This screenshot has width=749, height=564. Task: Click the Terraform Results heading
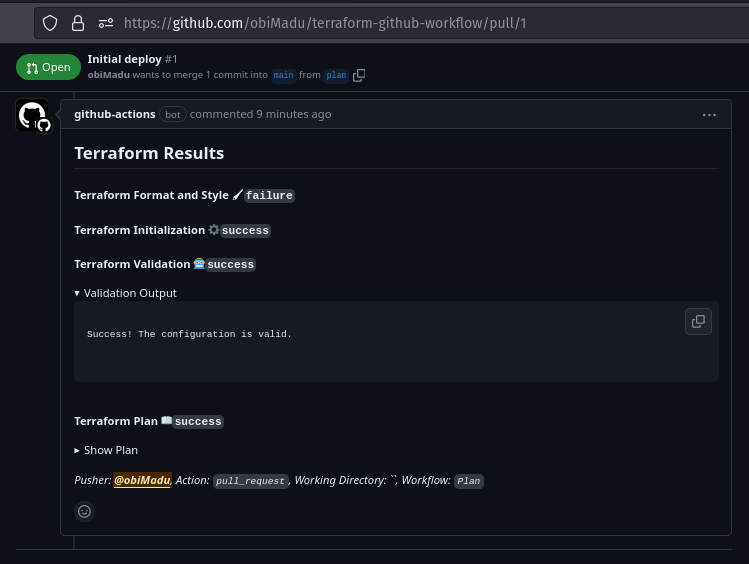click(x=149, y=153)
